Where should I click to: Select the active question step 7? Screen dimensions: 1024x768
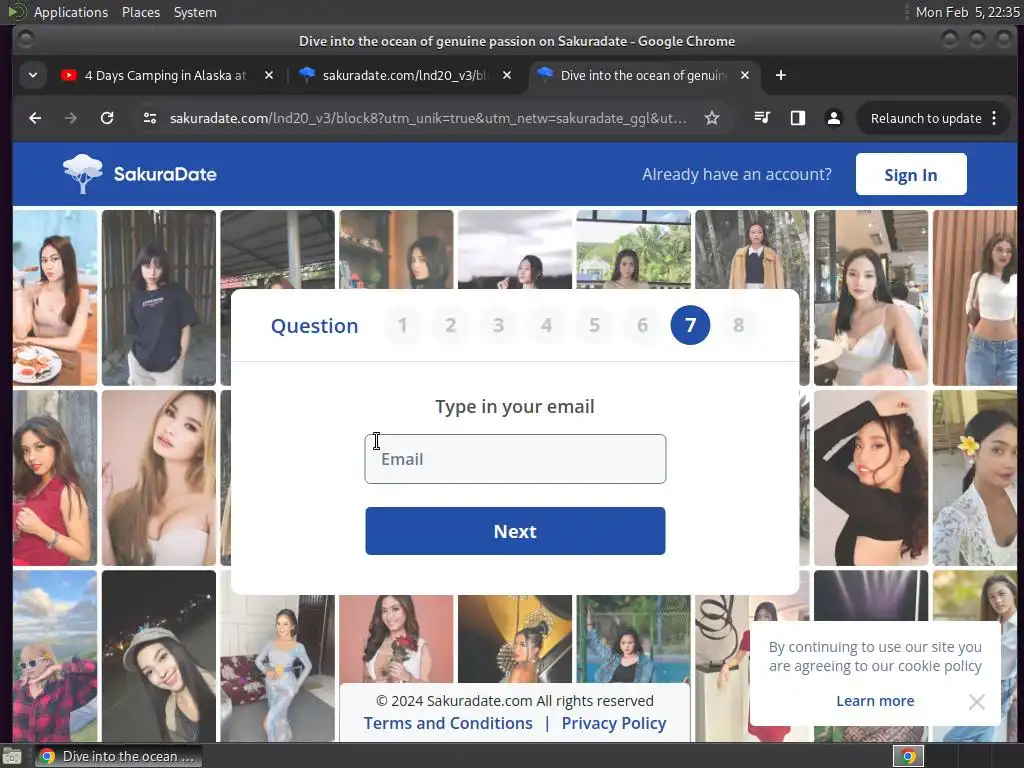point(690,325)
